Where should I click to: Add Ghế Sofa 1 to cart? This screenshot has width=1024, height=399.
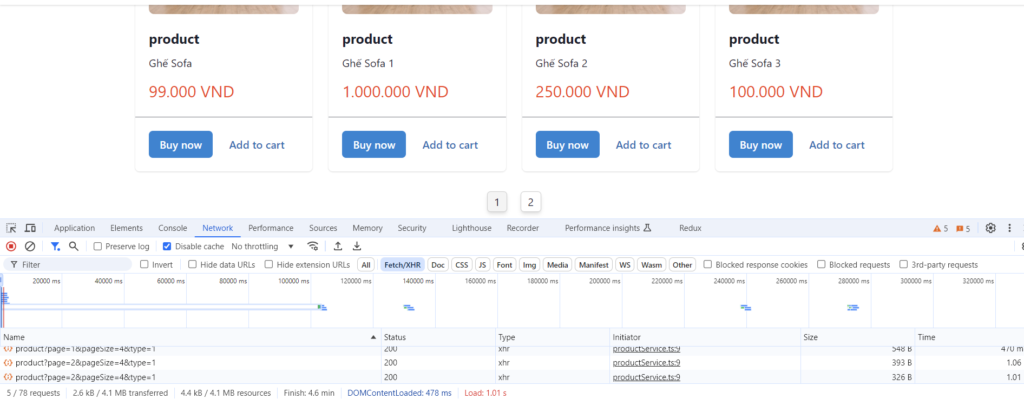pos(450,145)
